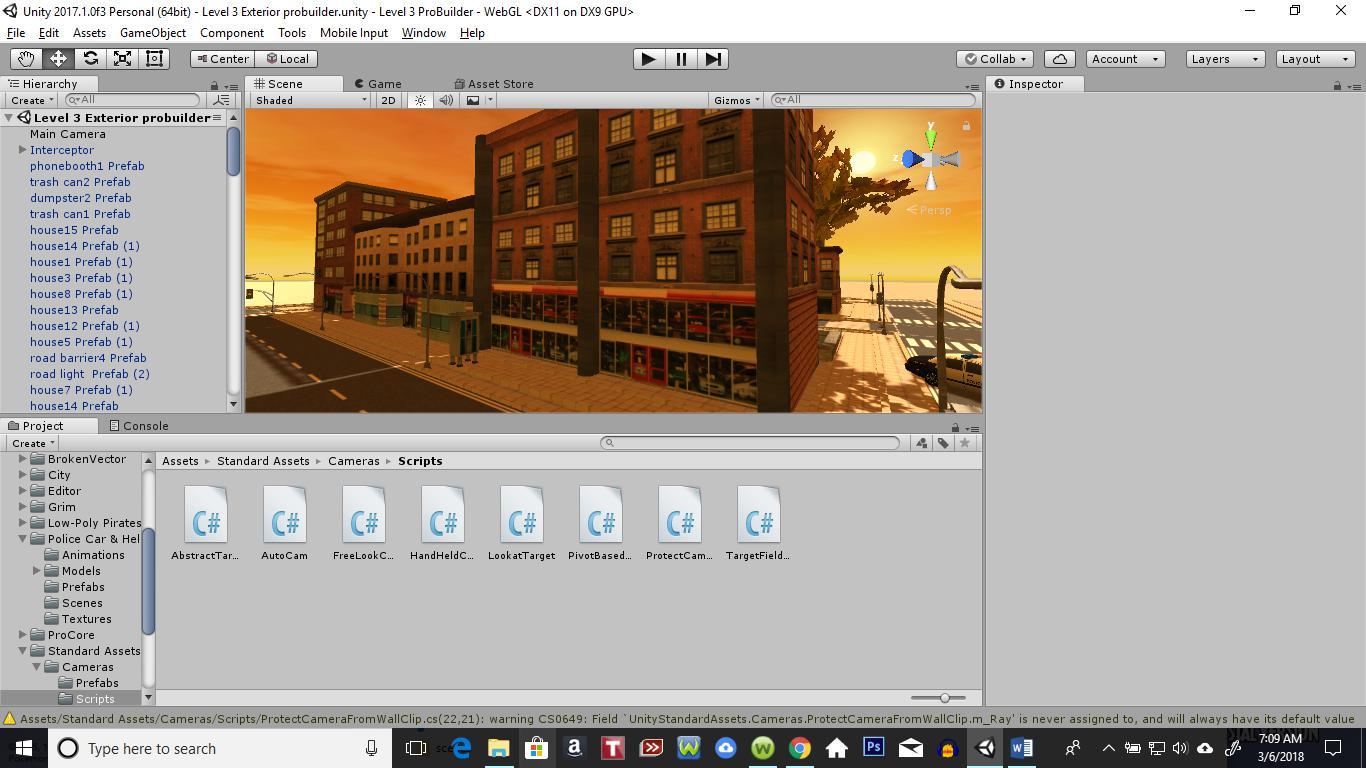Screen dimensions: 1366x768
Task: Toggle the scene gizmo lock icon
Action: coord(966,126)
